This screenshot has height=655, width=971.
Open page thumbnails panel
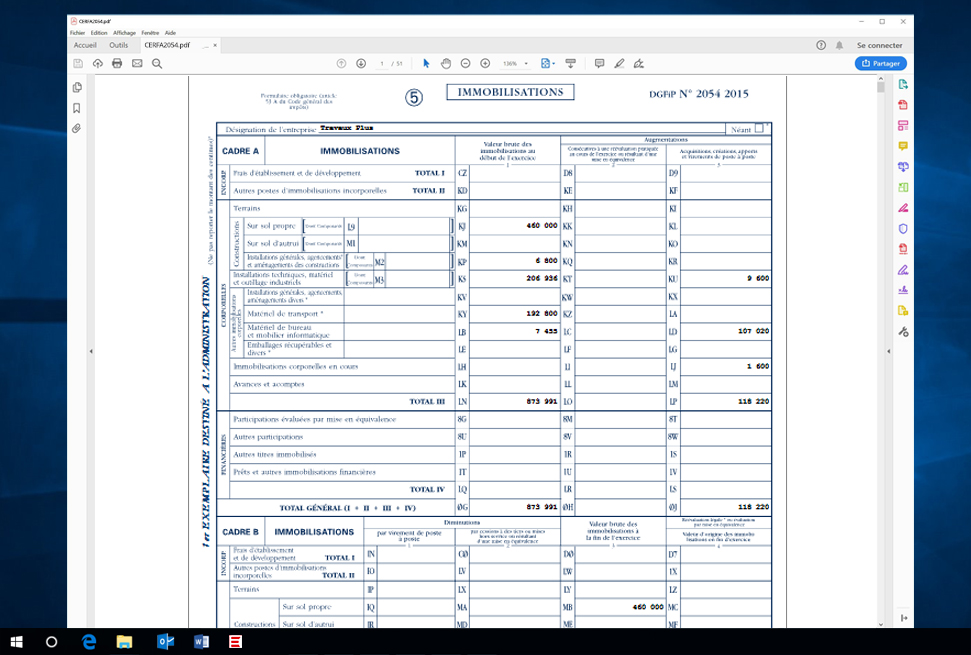77,88
